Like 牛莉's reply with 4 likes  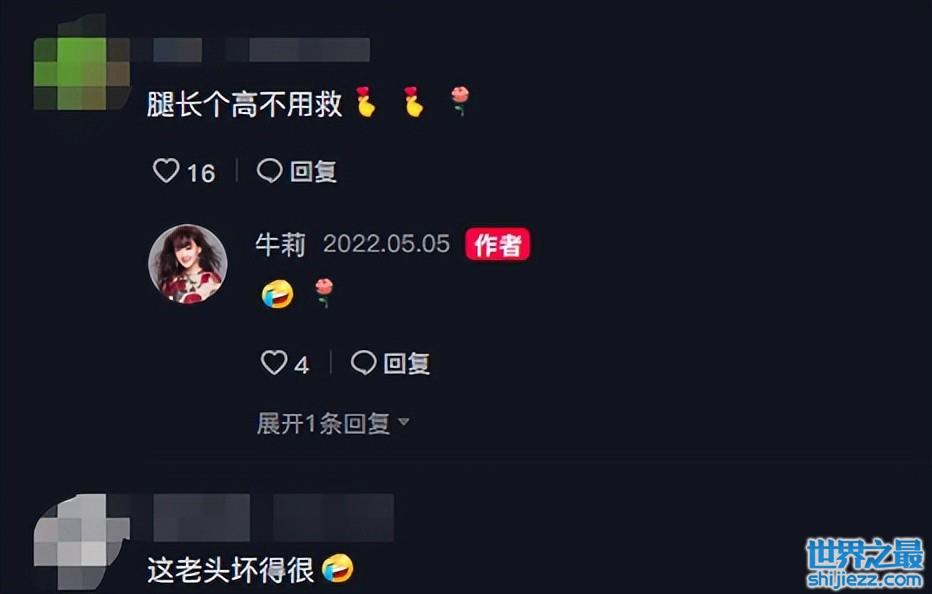(x=274, y=363)
